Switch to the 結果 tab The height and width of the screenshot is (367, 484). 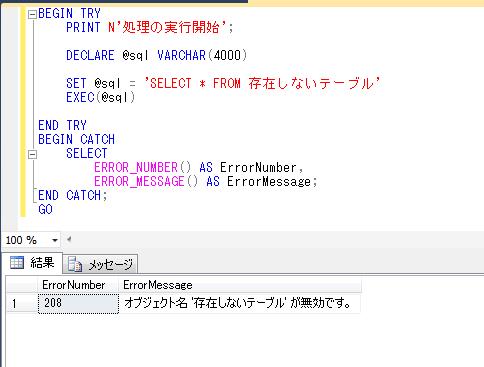tap(32, 263)
